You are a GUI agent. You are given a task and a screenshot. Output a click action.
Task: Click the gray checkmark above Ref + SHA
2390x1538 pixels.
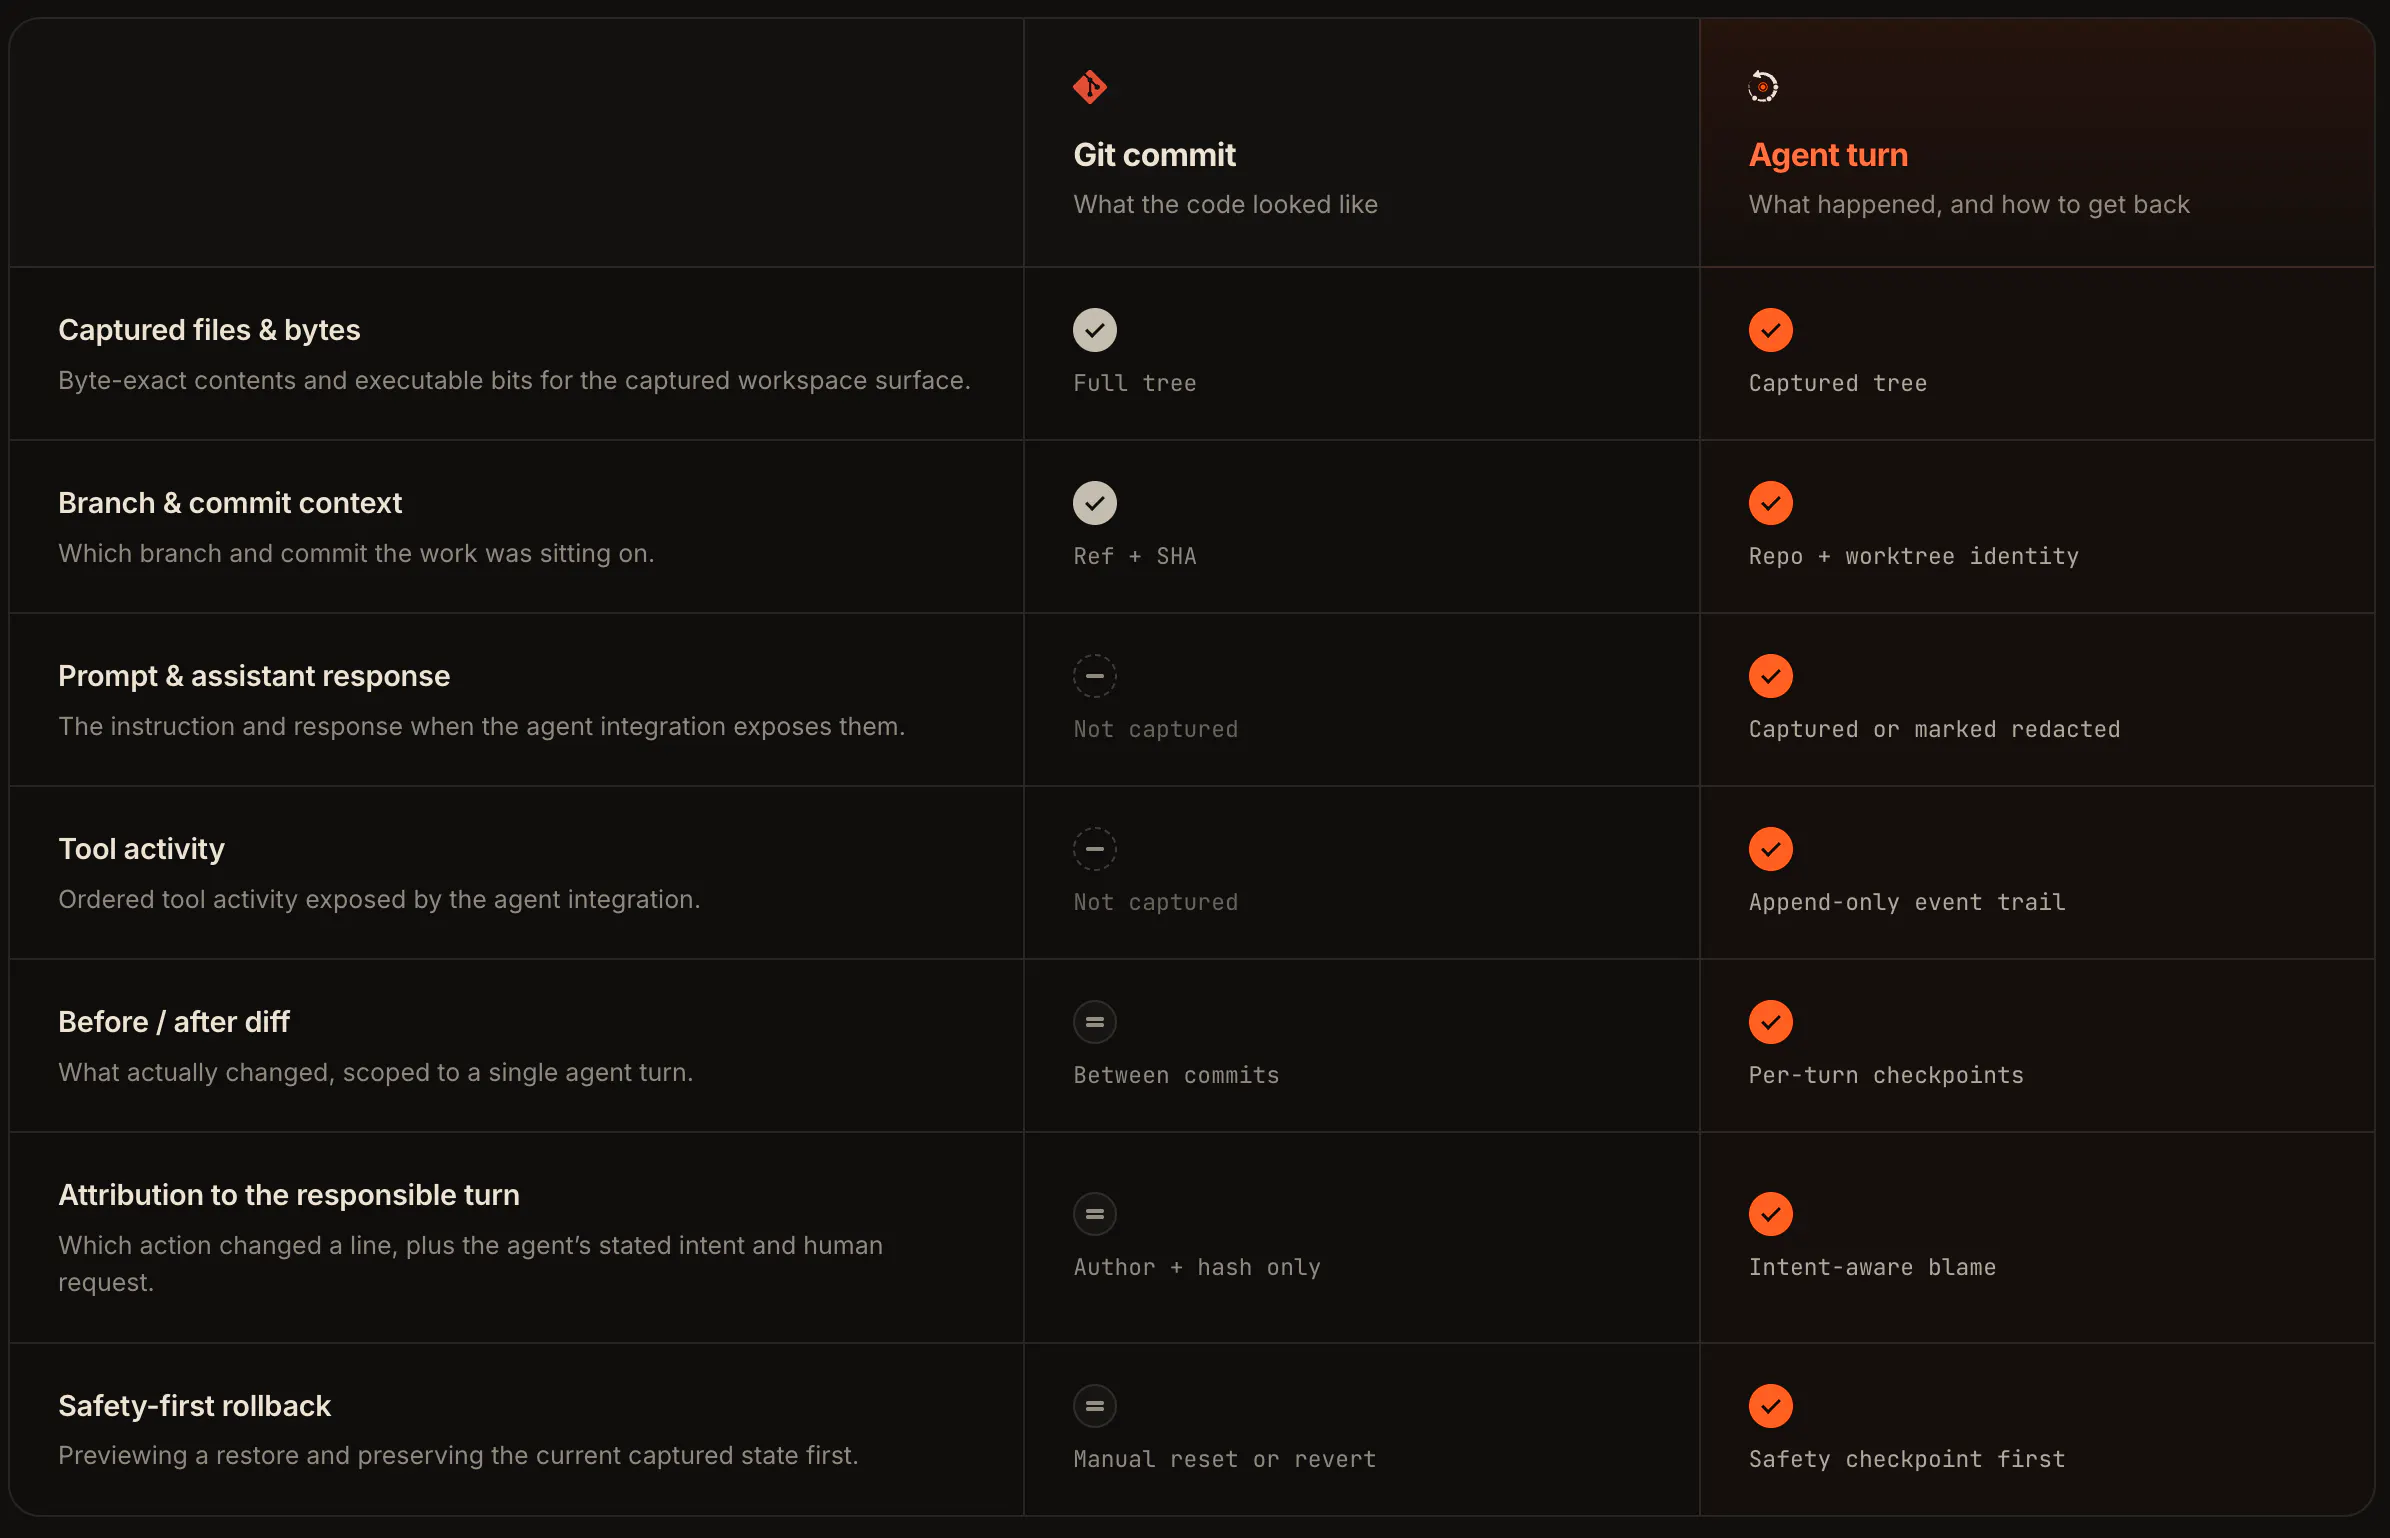(1095, 503)
